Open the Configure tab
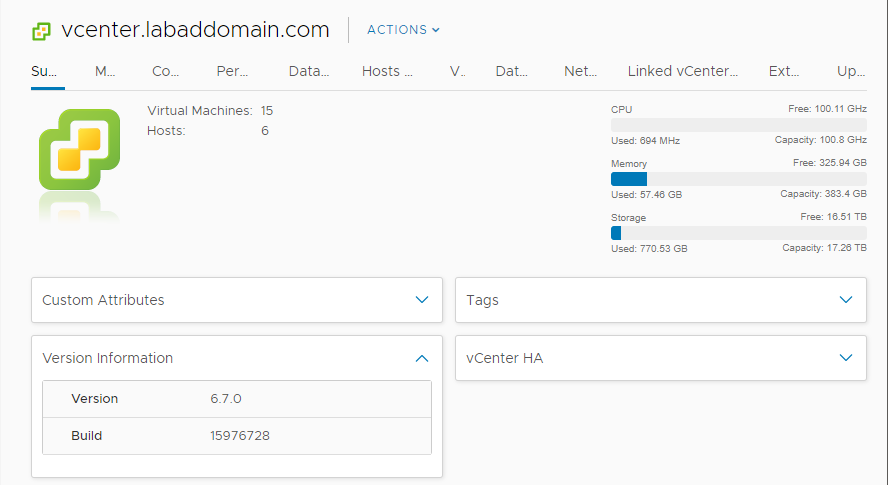 pyautogui.click(x=165, y=71)
